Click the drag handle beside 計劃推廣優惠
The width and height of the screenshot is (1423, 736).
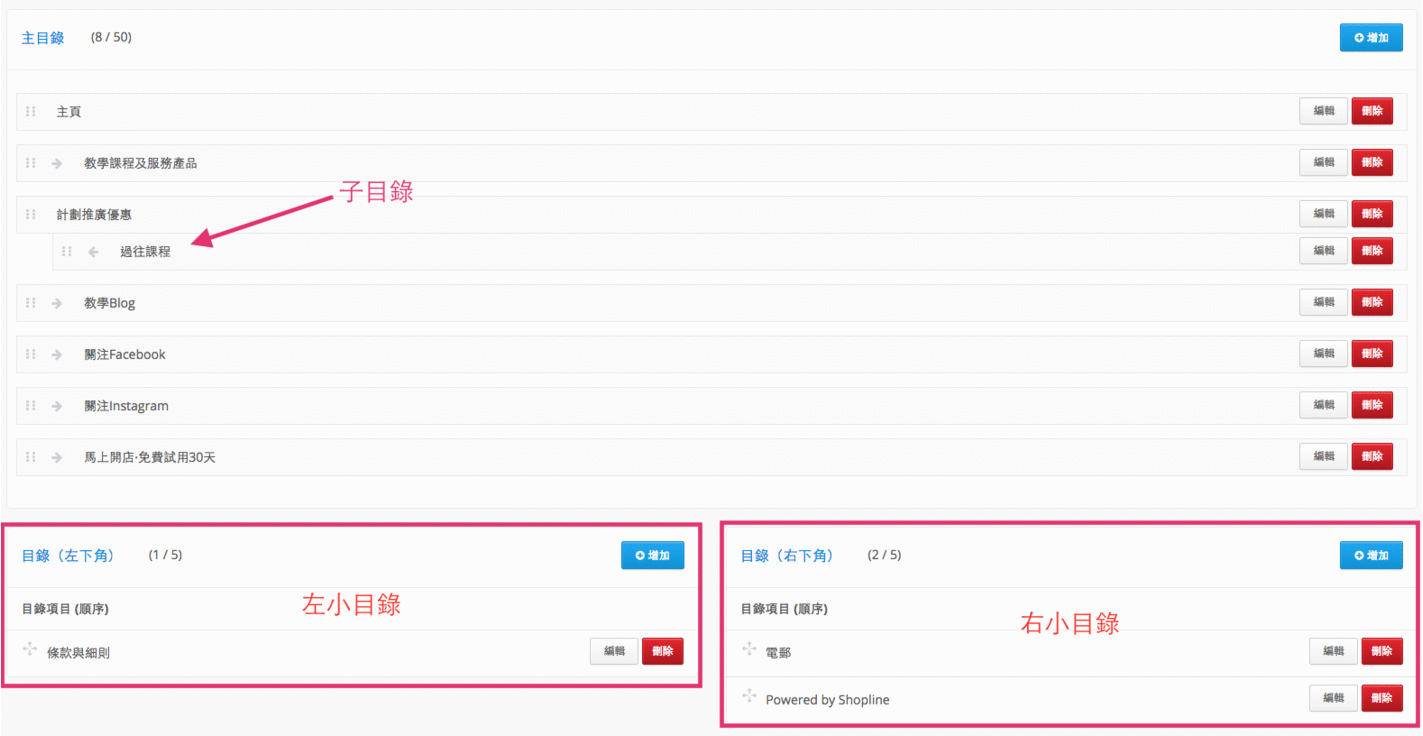pyautogui.click(x=31, y=214)
